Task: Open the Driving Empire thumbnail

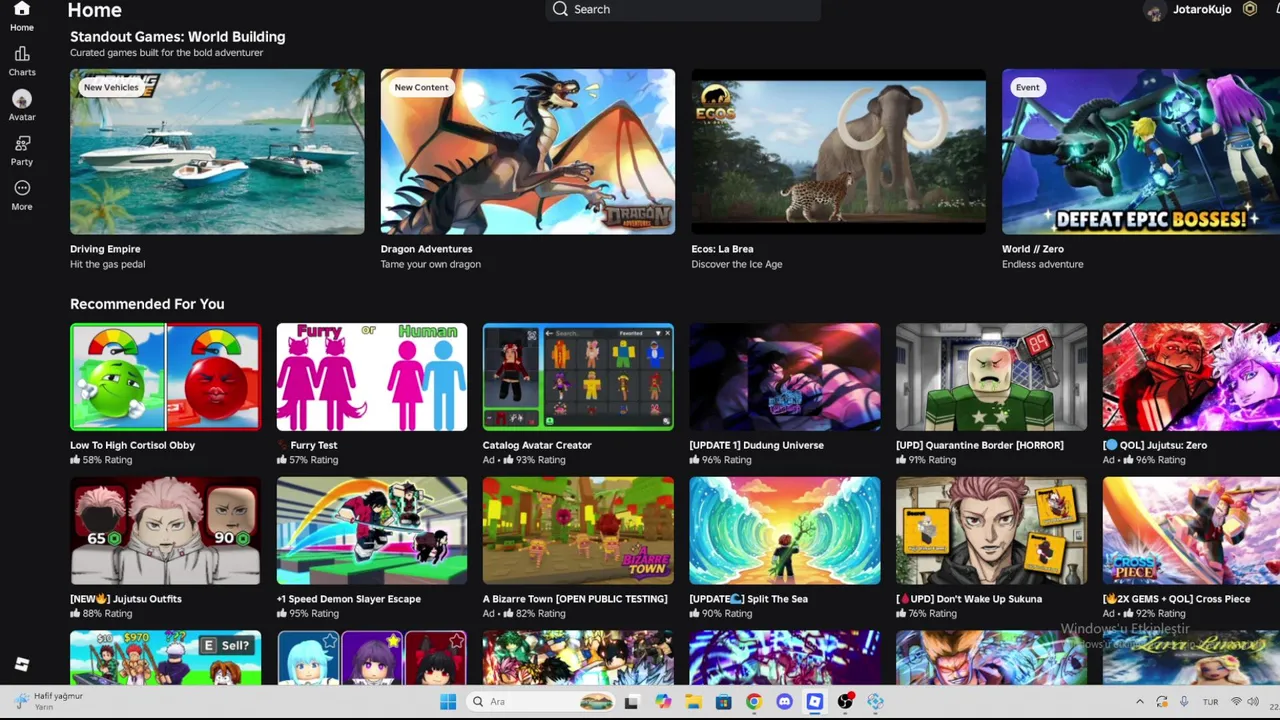Action: pyautogui.click(x=217, y=151)
